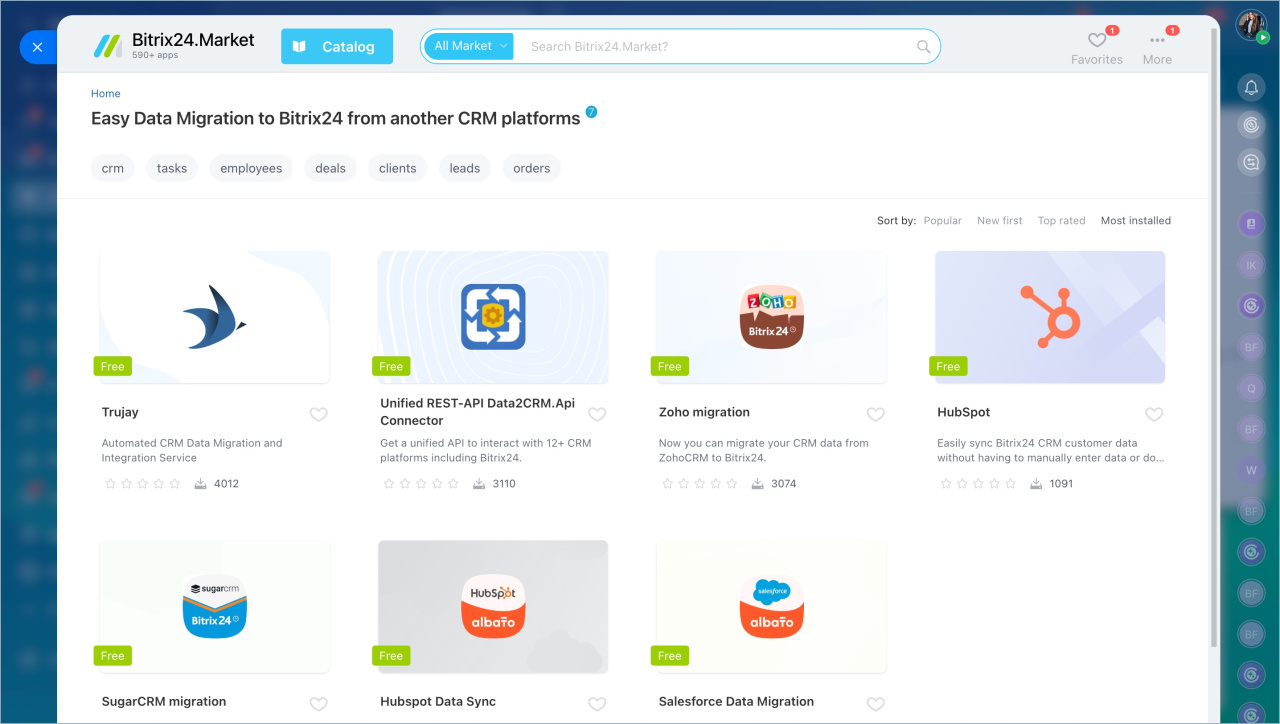Open the Trujay app title

120,412
